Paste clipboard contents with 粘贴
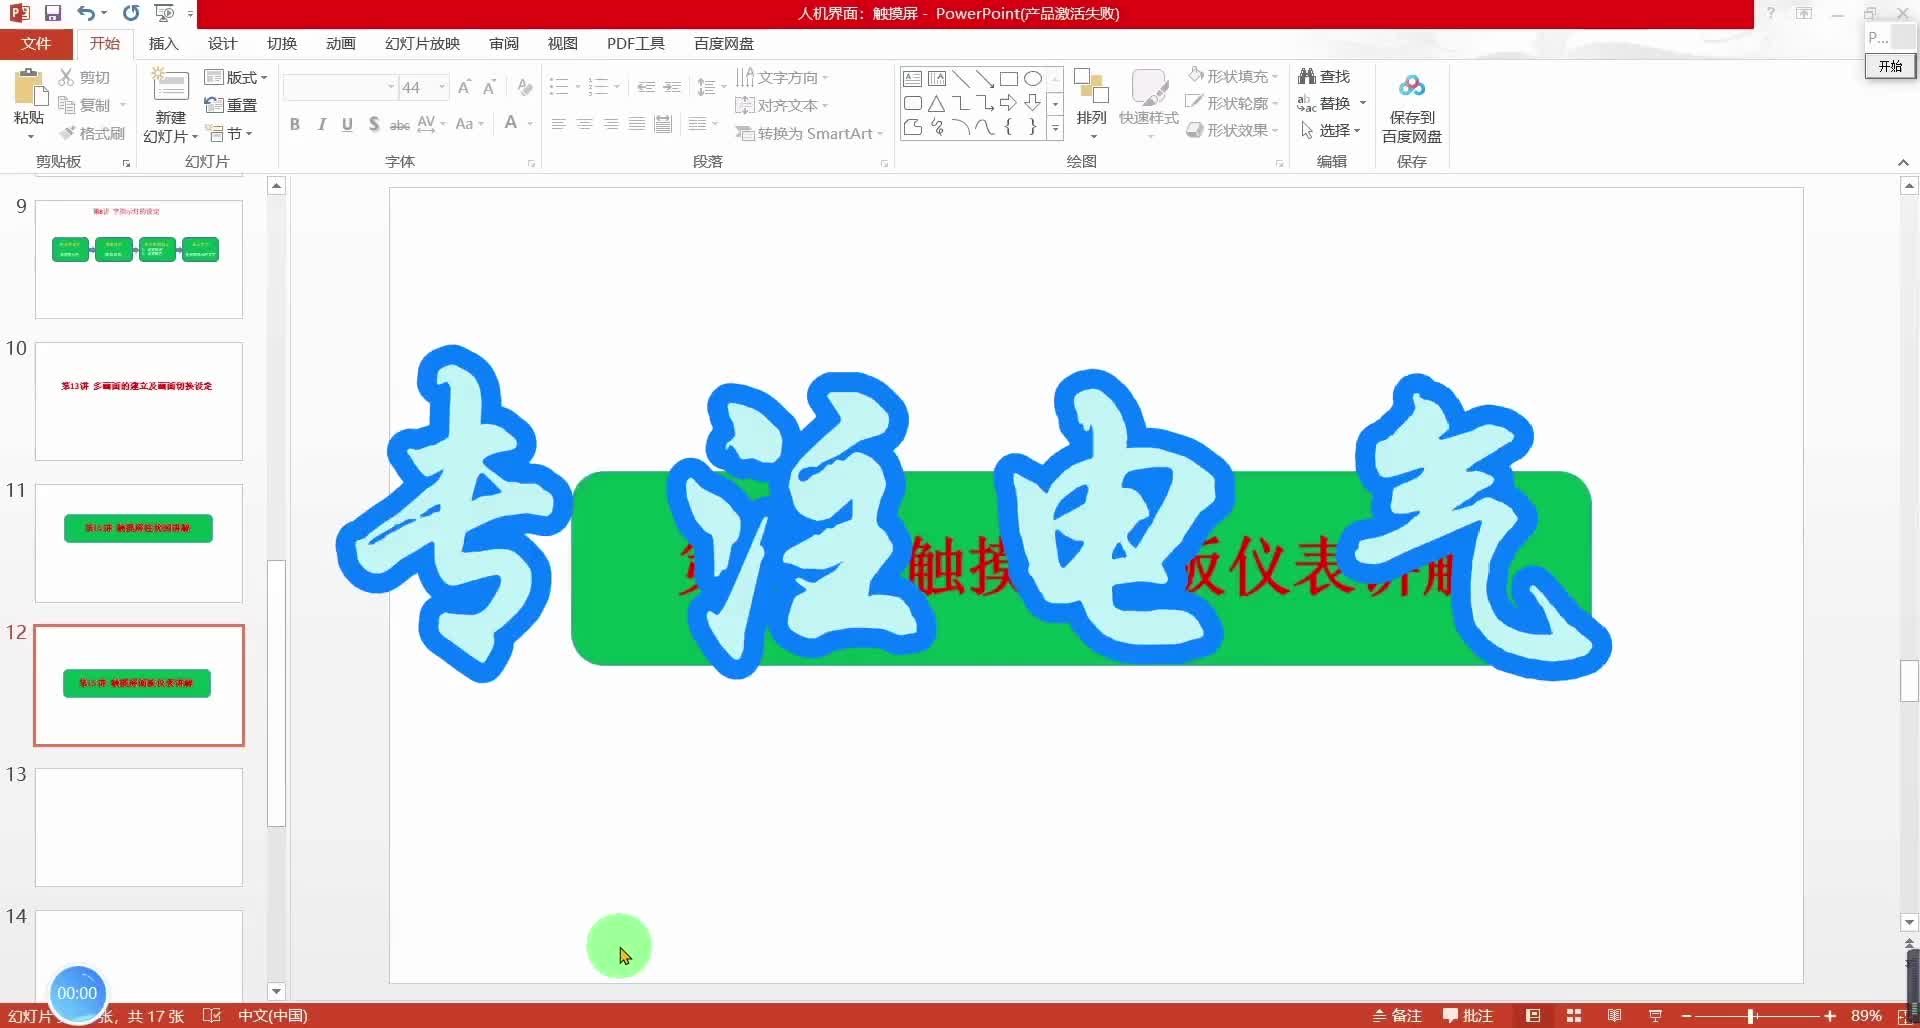1920x1028 pixels. click(x=29, y=105)
